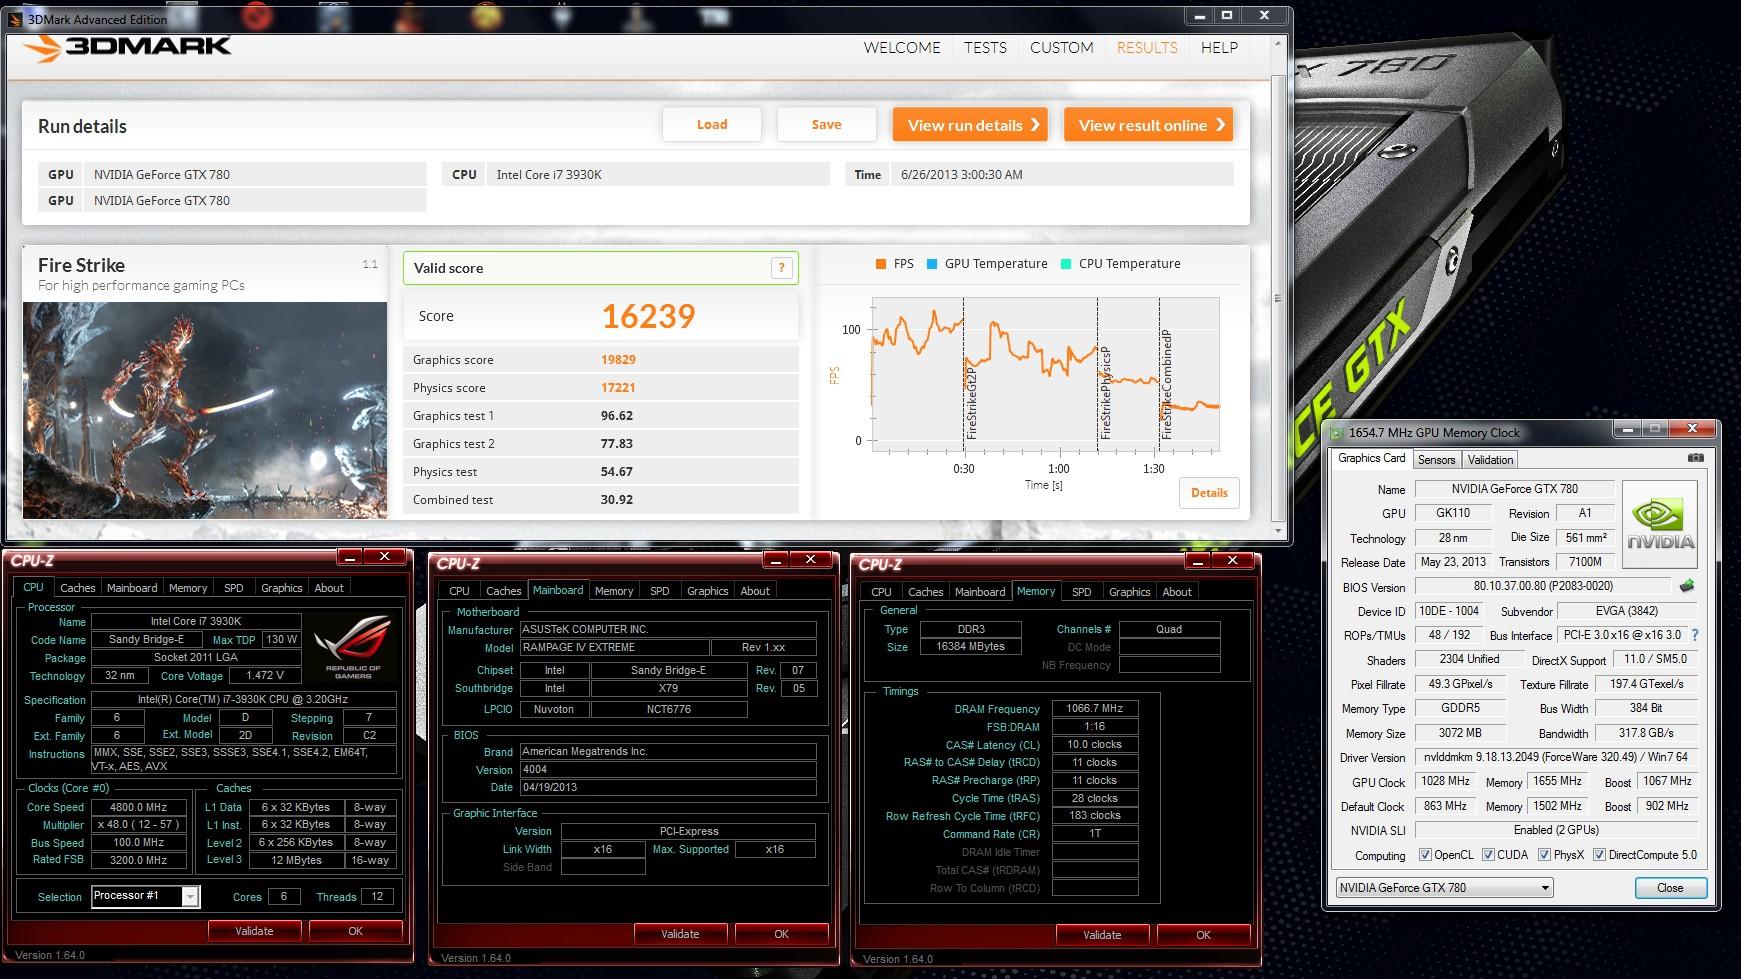
Task: Click the NVIDIA logo in GPU-Z
Action: [x=1660, y=525]
